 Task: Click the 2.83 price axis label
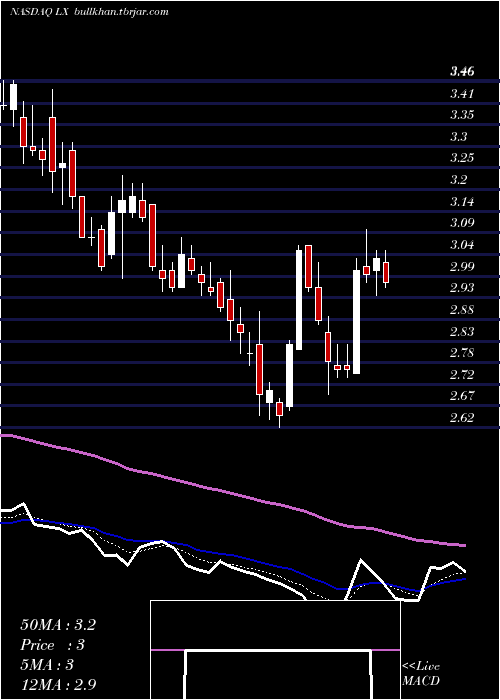click(462, 332)
